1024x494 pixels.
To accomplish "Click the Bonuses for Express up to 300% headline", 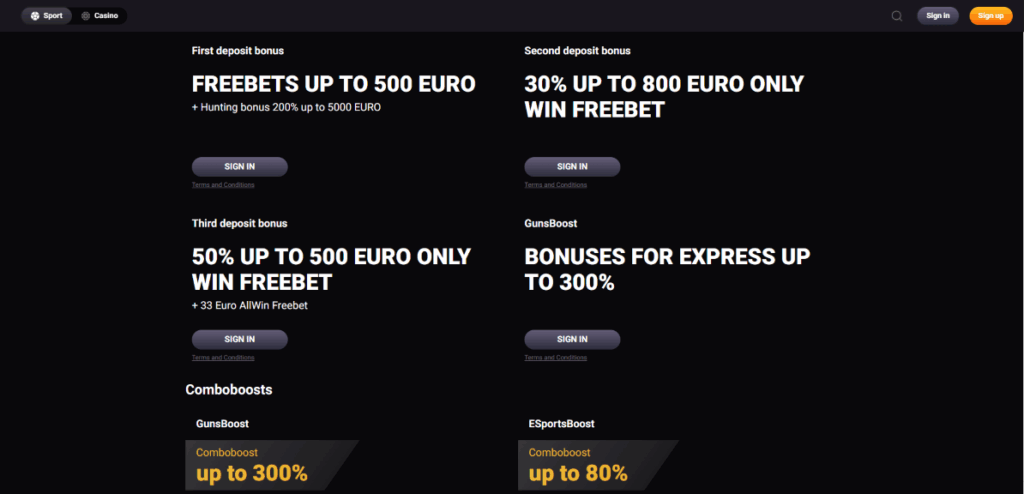I will click(667, 269).
